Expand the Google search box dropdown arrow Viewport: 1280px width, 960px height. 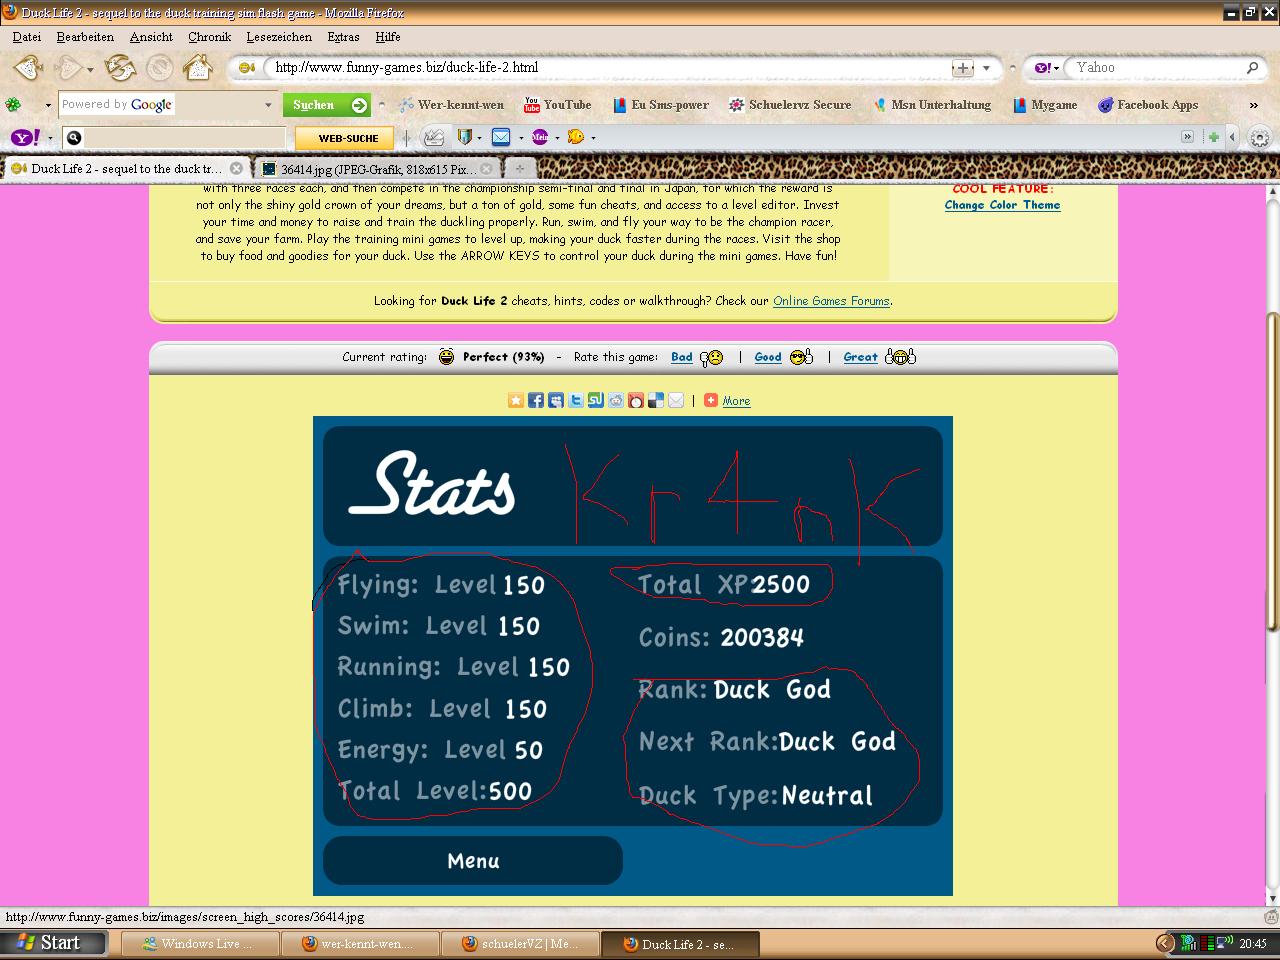268,105
